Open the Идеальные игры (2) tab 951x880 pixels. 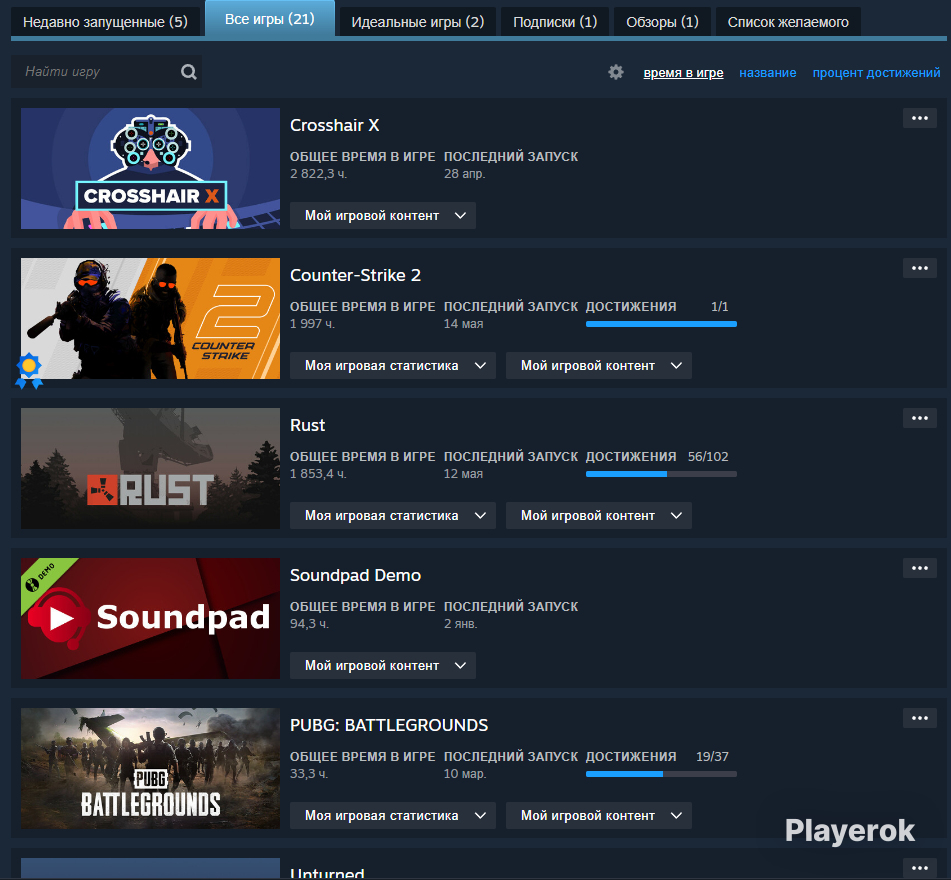coord(417,22)
